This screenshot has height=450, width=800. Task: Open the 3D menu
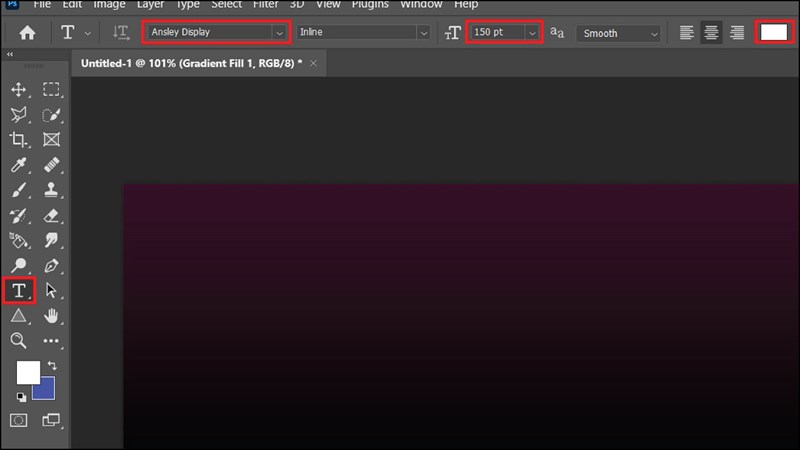pos(297,5)
